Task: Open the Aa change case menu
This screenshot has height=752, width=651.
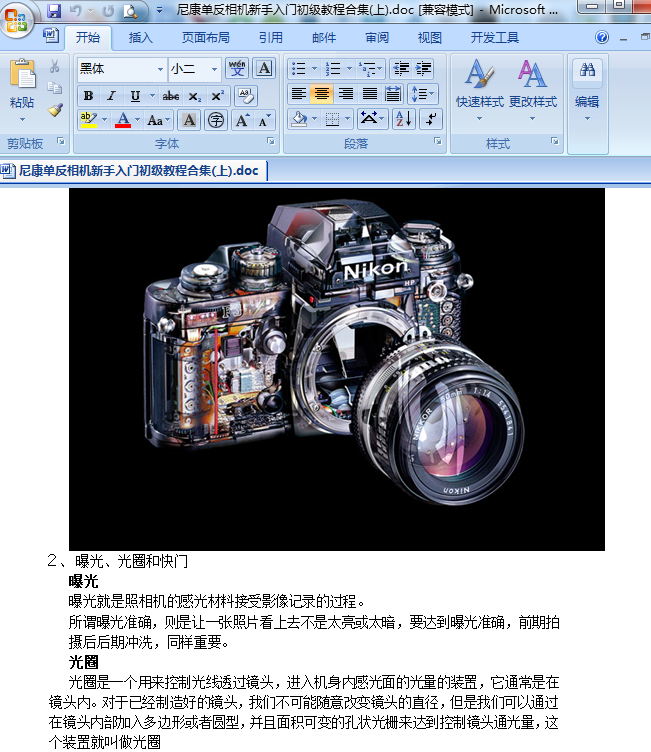Action: (158, 119)
